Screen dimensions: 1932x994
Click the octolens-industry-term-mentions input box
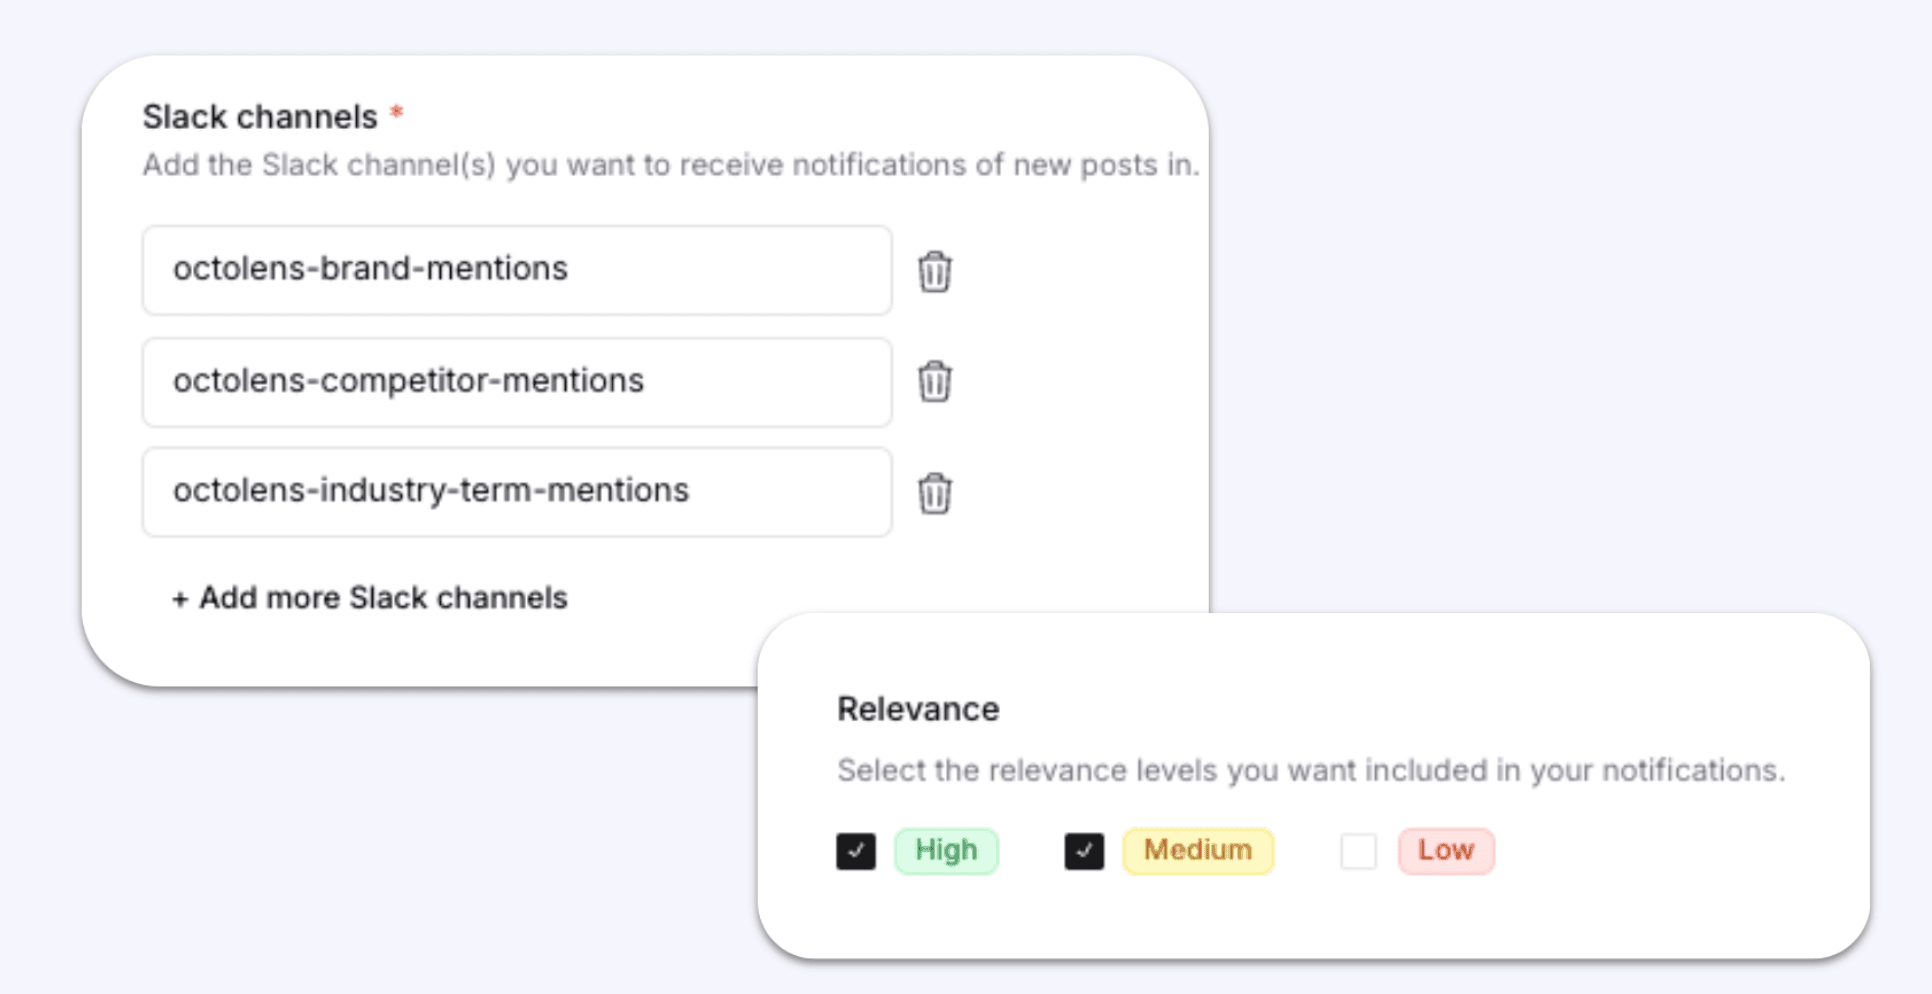coord(516,492)
